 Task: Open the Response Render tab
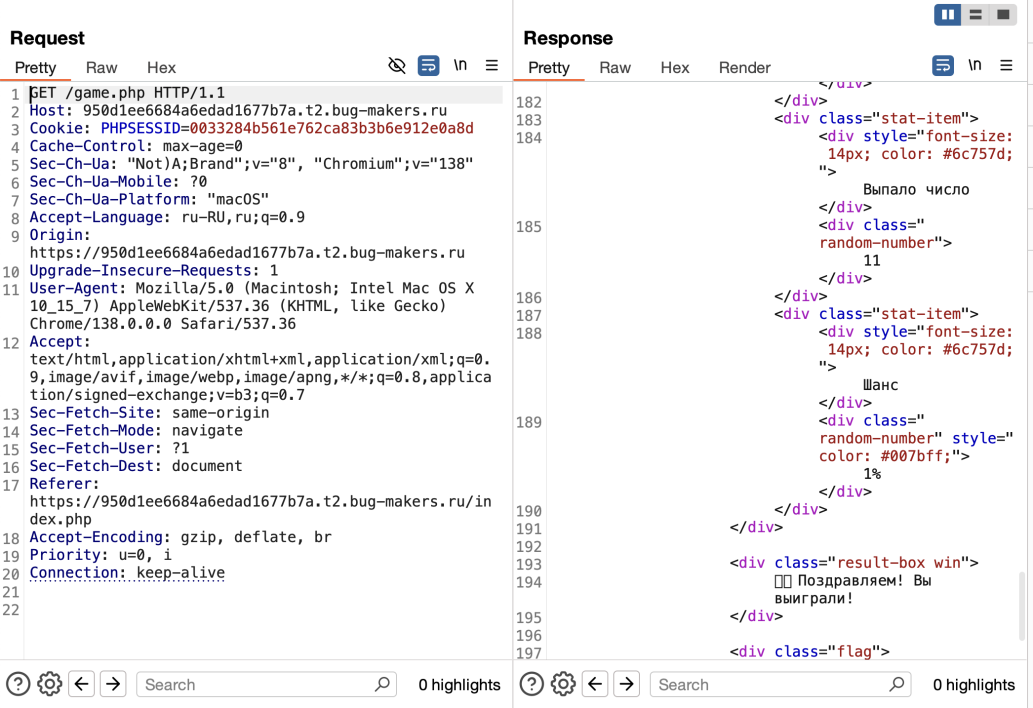click(744, 68)
